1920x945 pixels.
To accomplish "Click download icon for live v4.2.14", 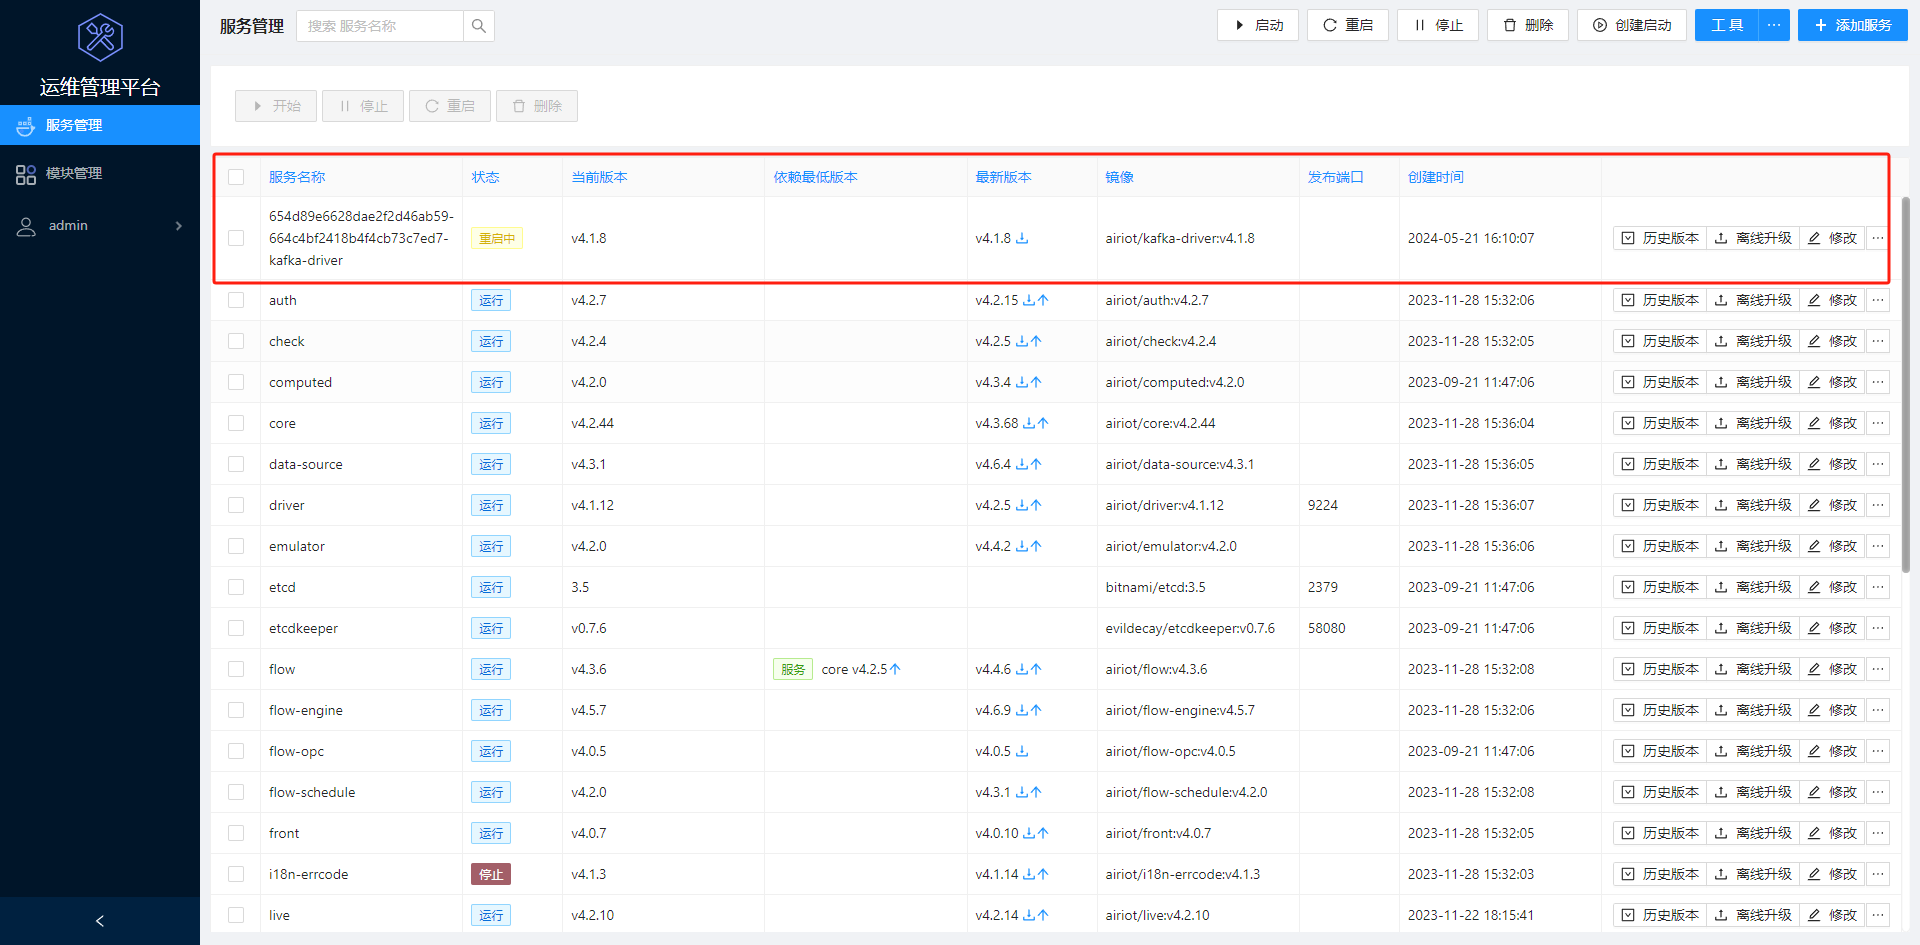I will [1029, 915].
